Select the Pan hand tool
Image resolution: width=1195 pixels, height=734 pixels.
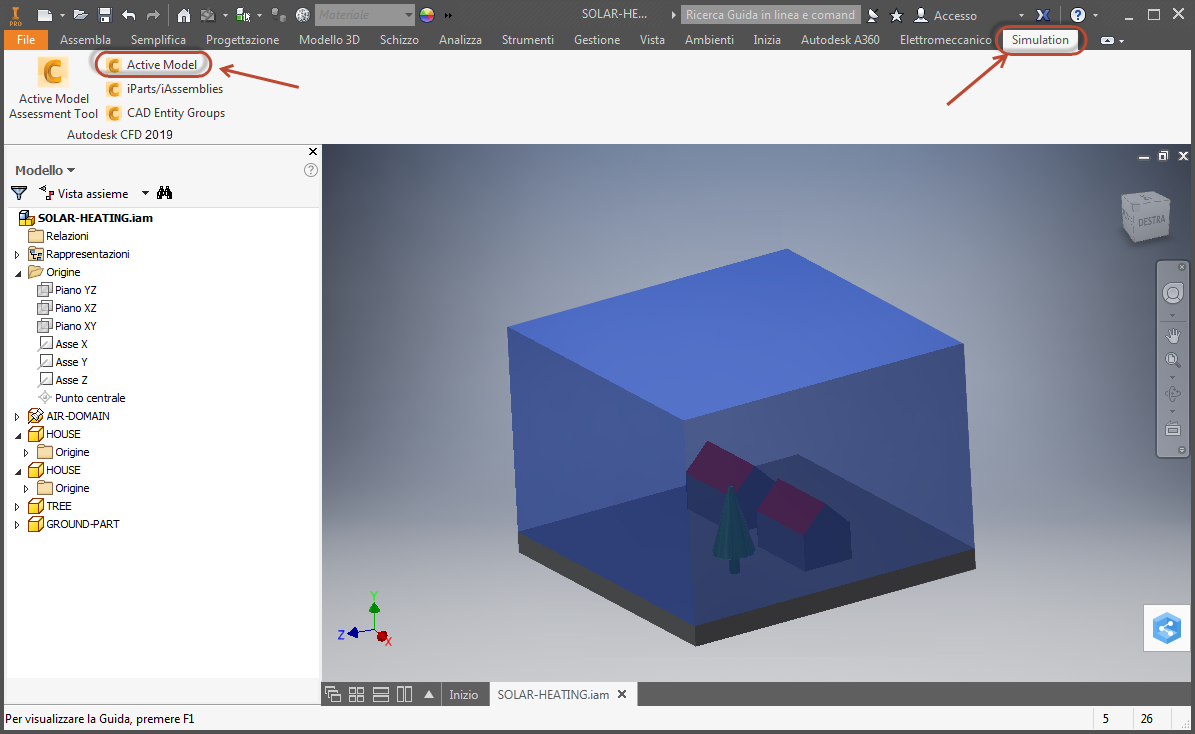tap(1173, 335)
